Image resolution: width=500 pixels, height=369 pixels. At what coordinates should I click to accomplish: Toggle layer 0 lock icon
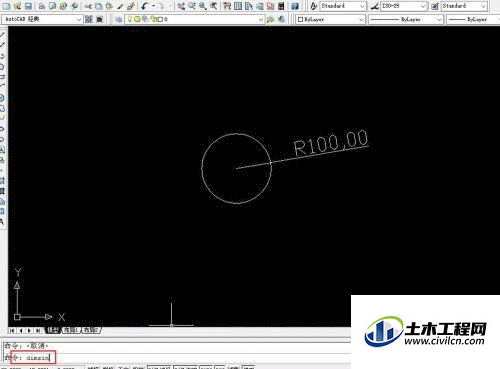153,19
